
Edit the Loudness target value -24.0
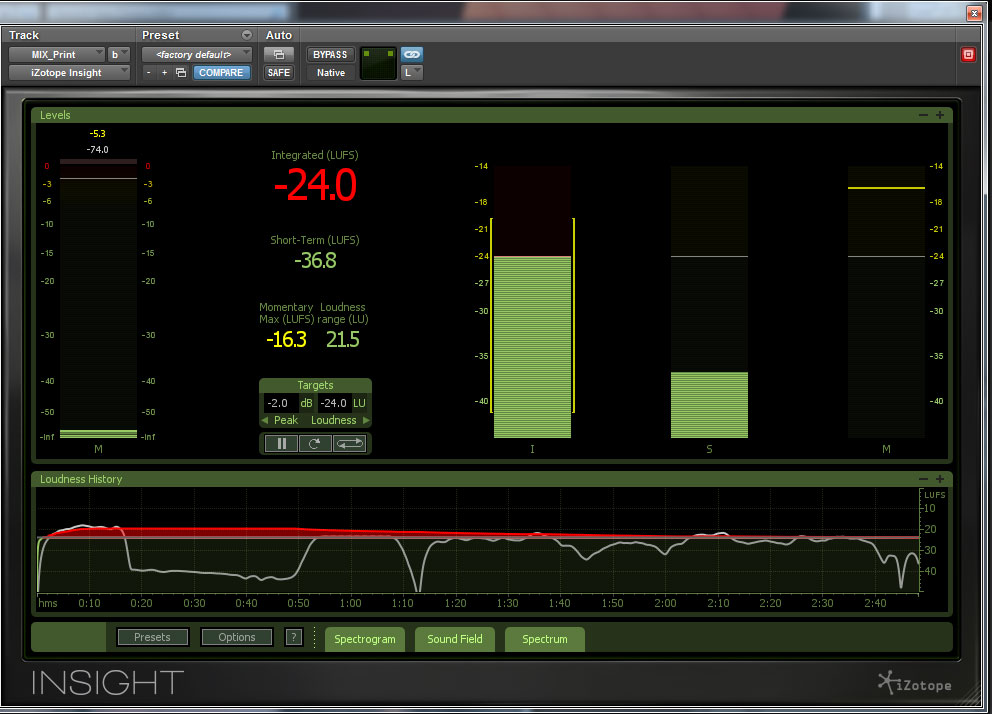click(333, 403)
